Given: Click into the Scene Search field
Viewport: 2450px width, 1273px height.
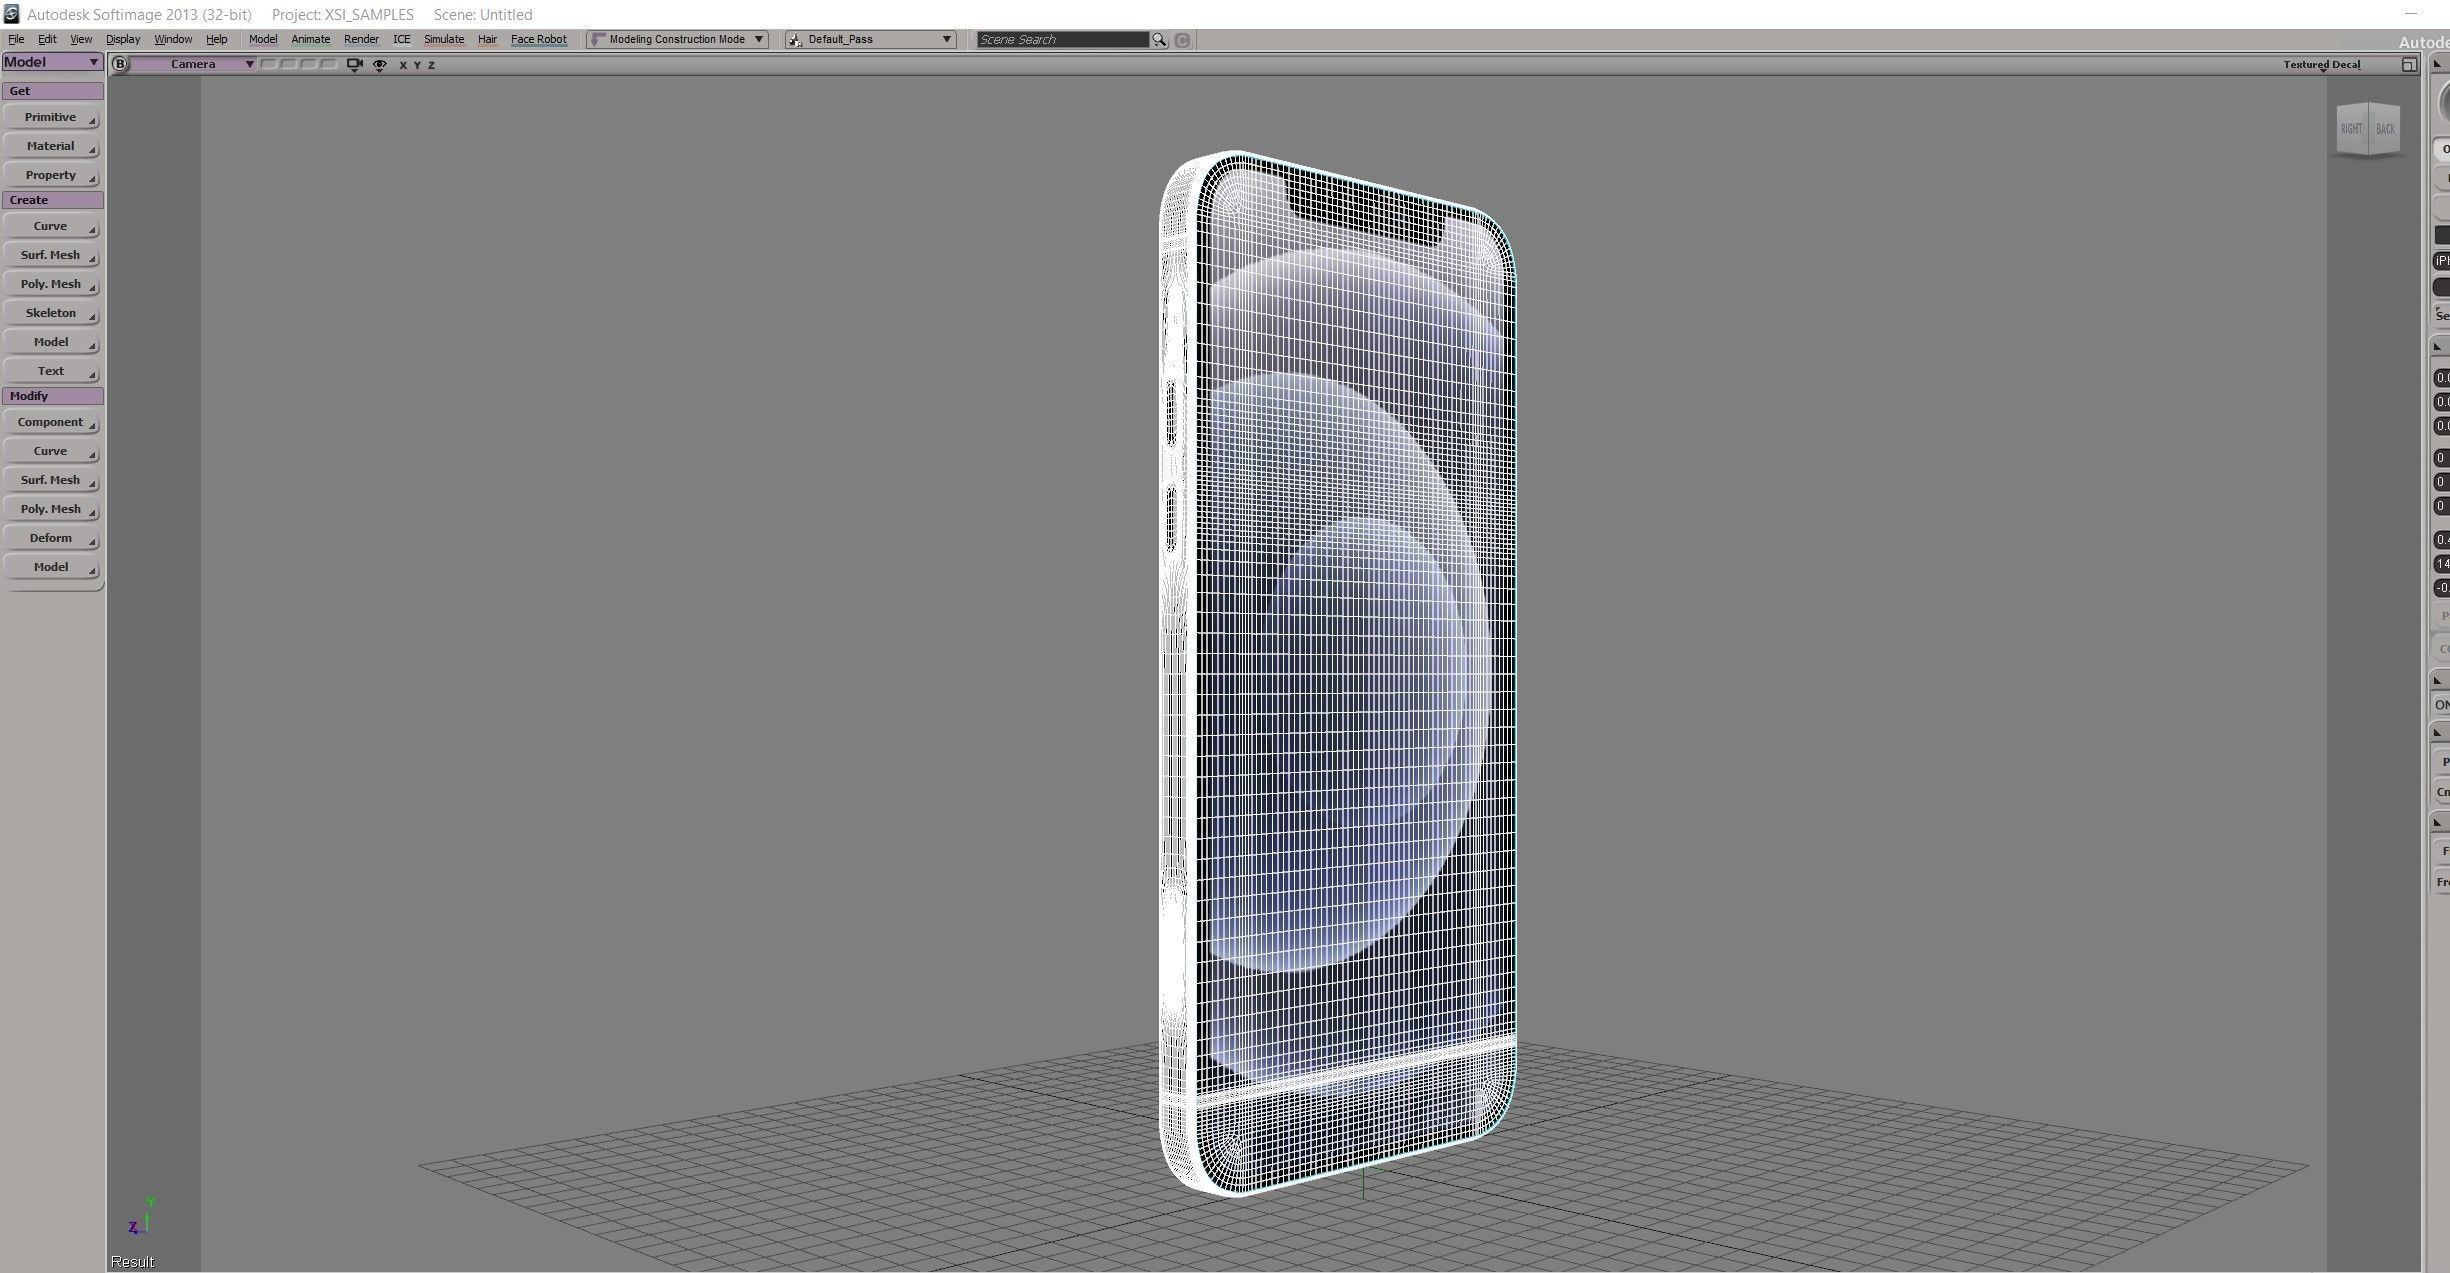Looking at the screenshot, I should tap(1063, 40).
